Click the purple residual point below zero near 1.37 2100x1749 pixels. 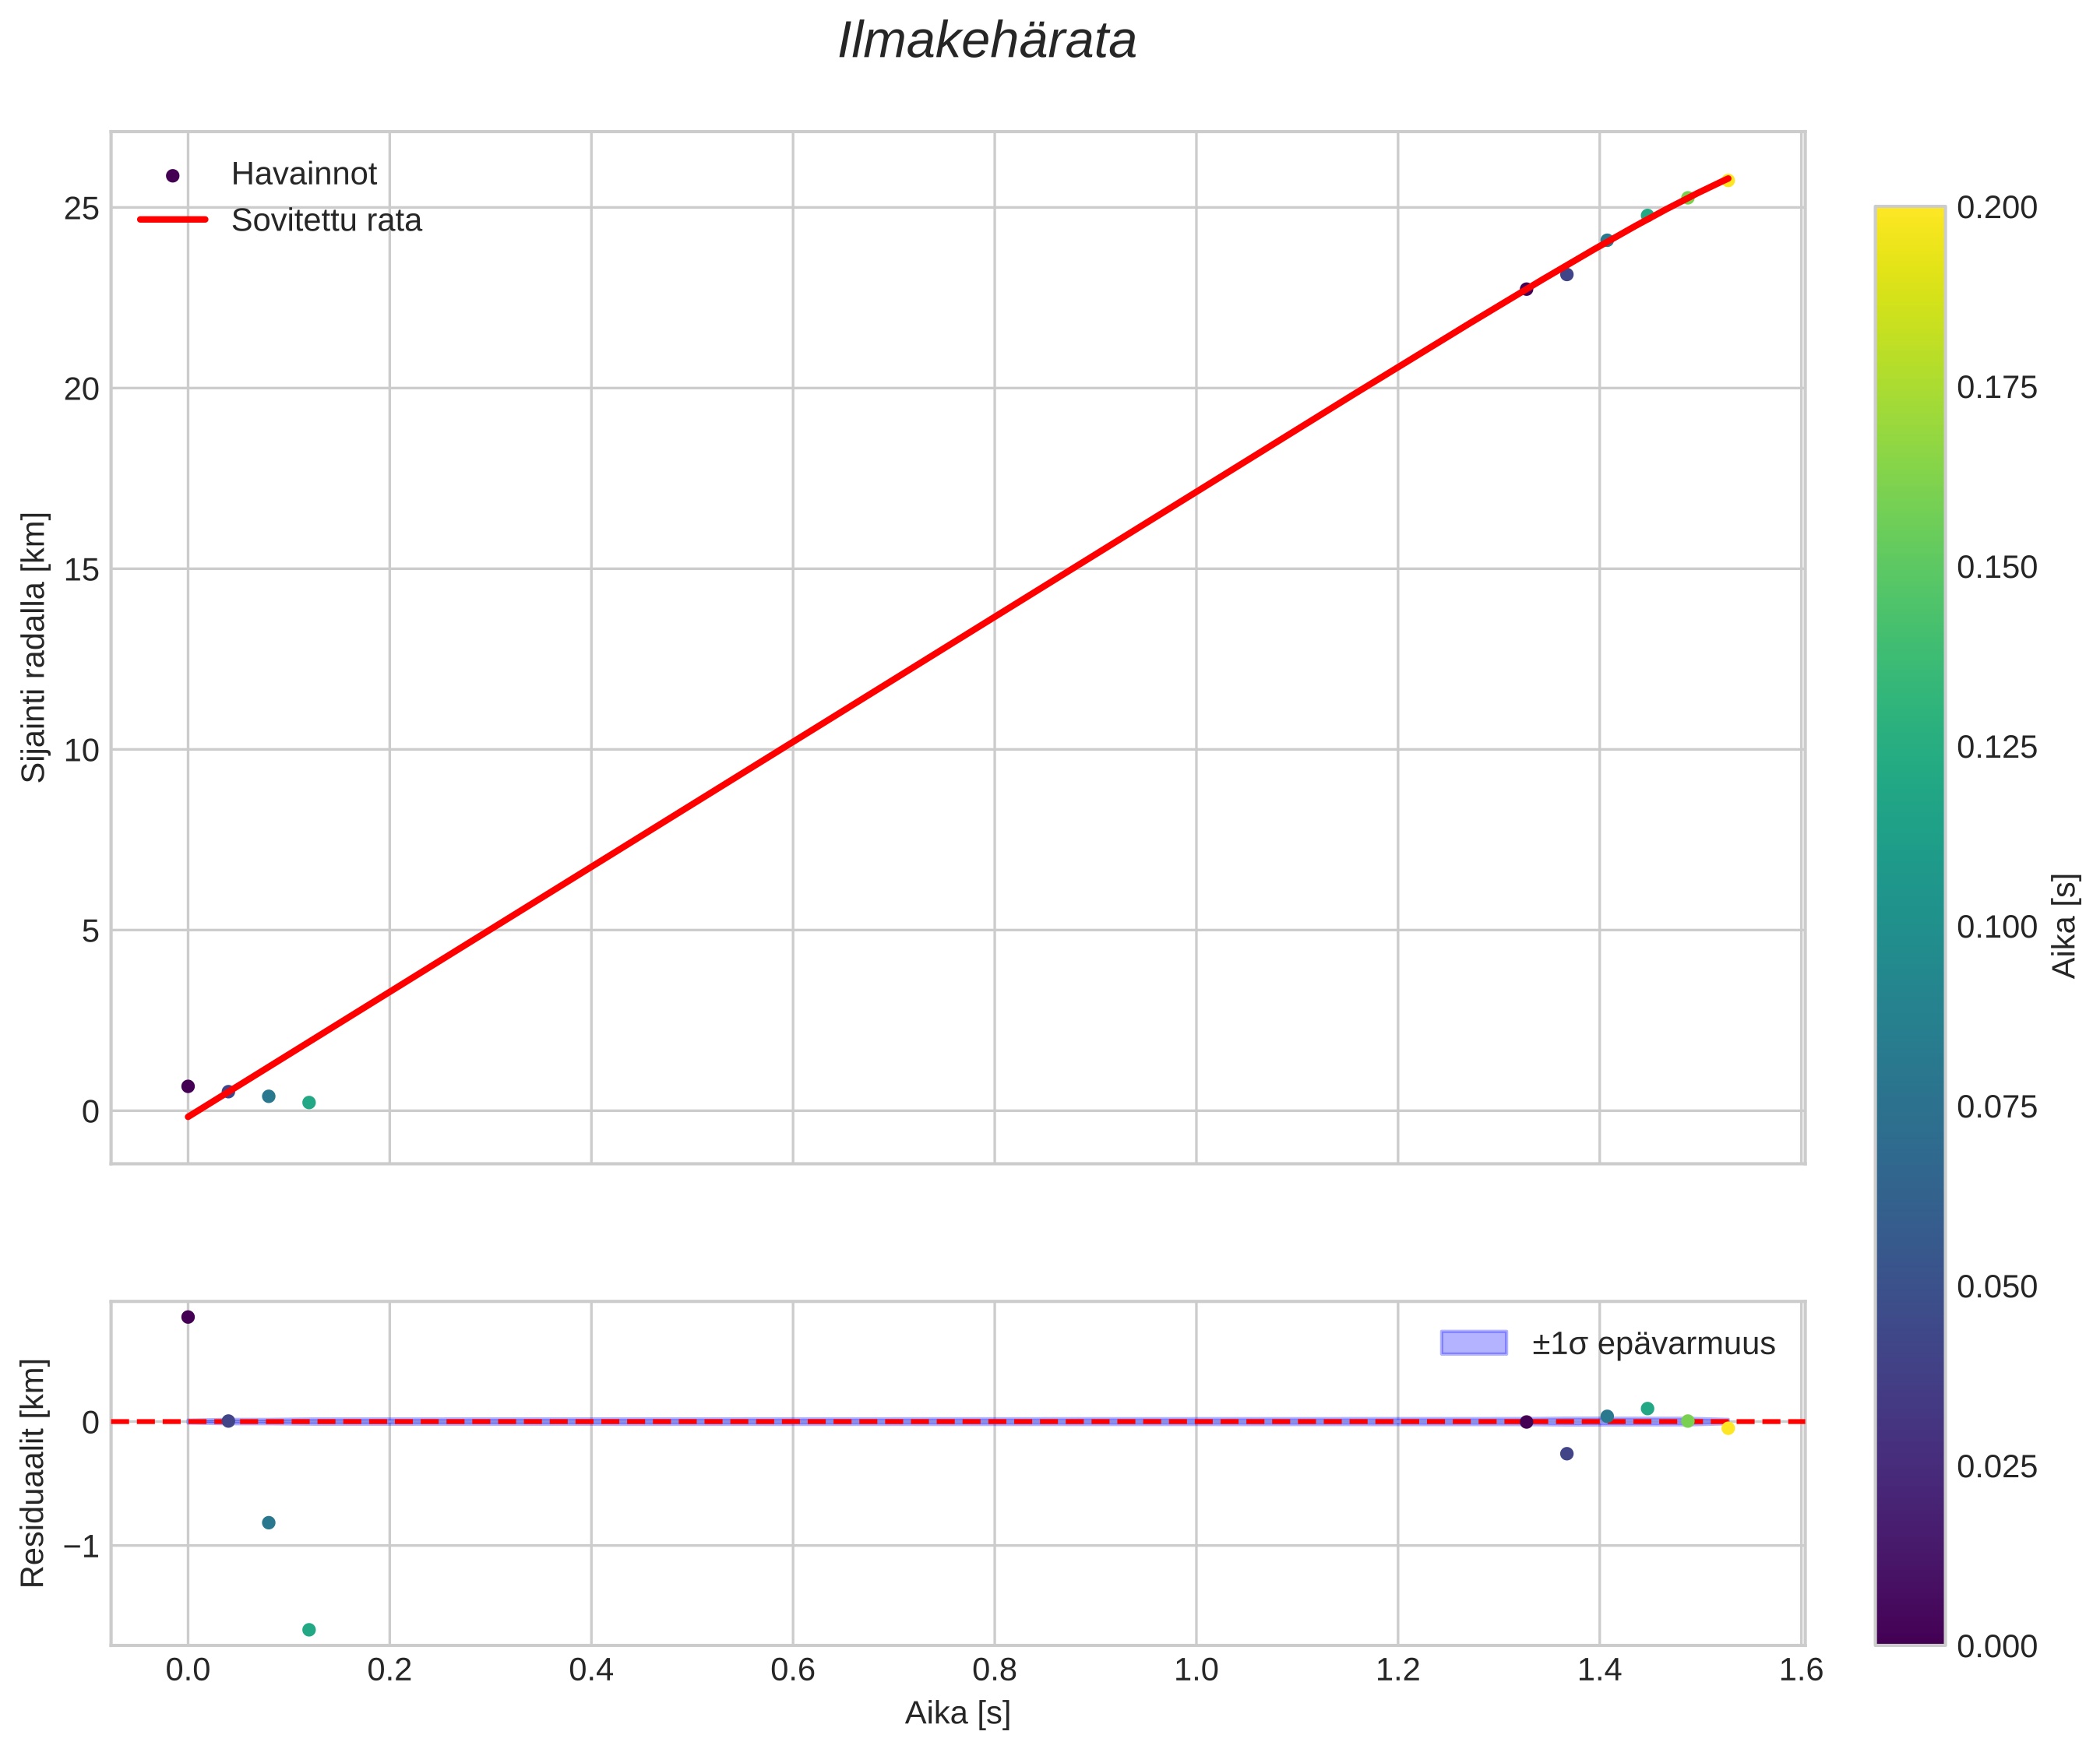(1567, 1454)
